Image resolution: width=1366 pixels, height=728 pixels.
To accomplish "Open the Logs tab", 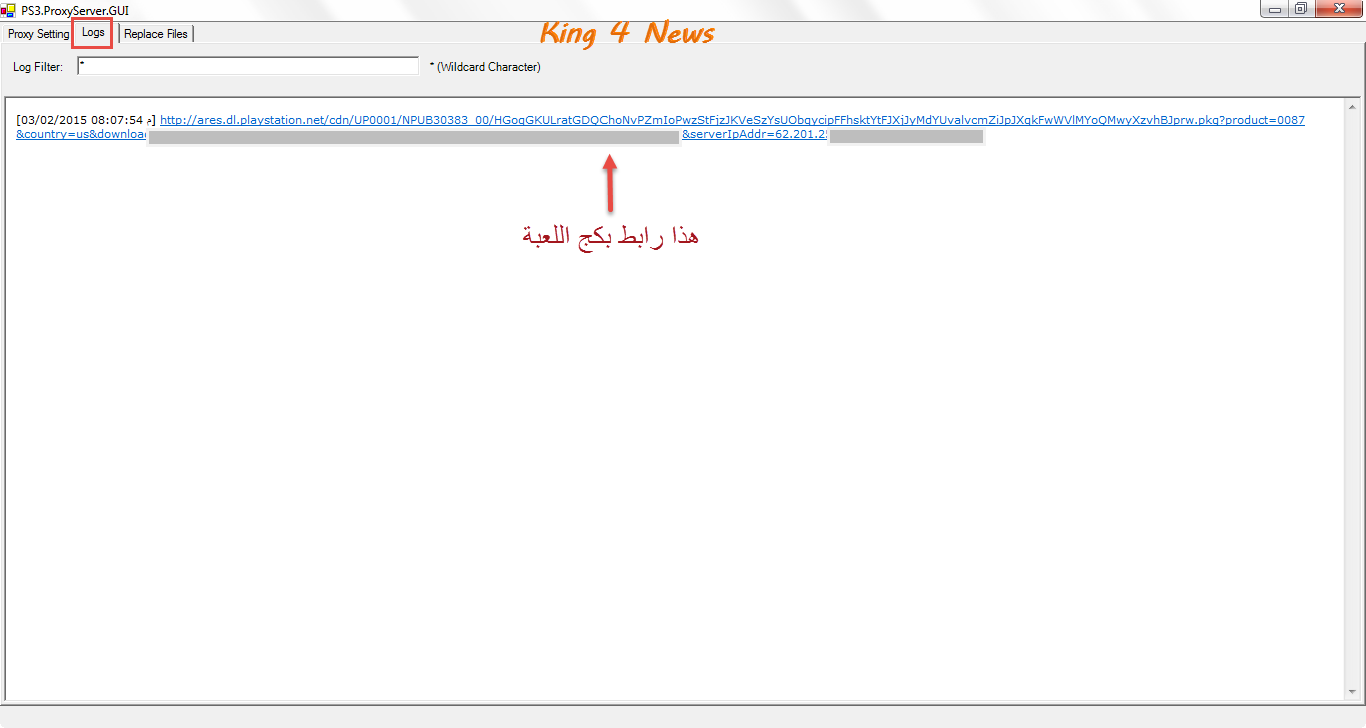I will point(93,33).
